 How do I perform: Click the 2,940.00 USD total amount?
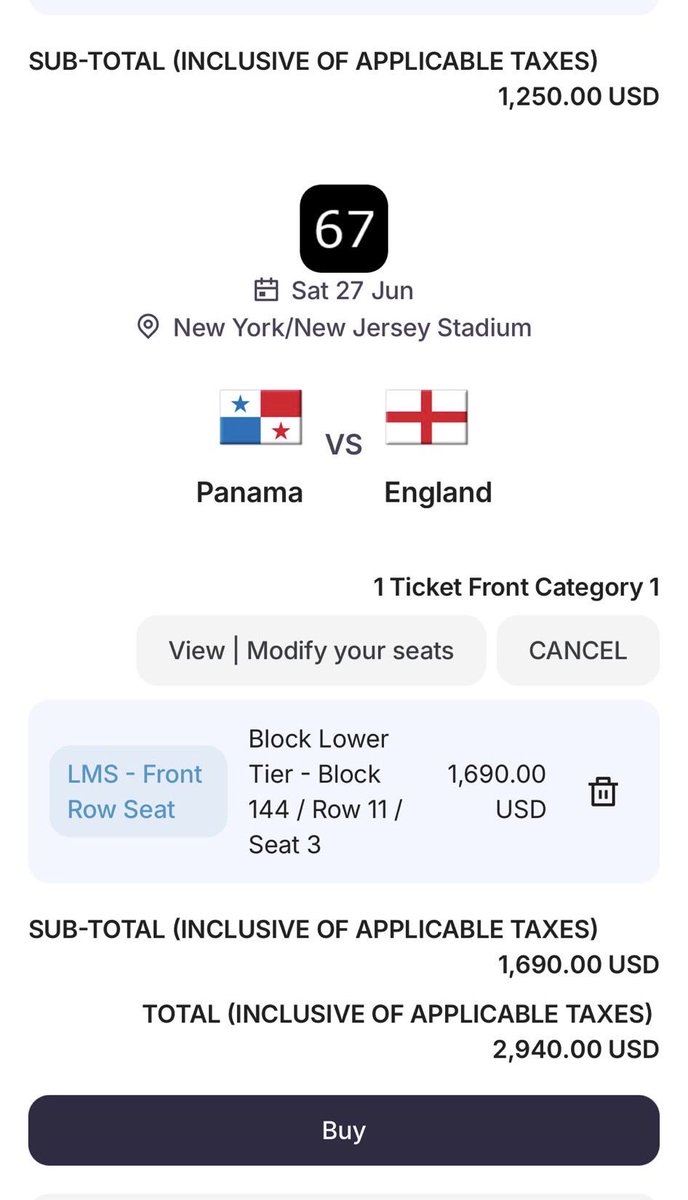pos(575,1048)
